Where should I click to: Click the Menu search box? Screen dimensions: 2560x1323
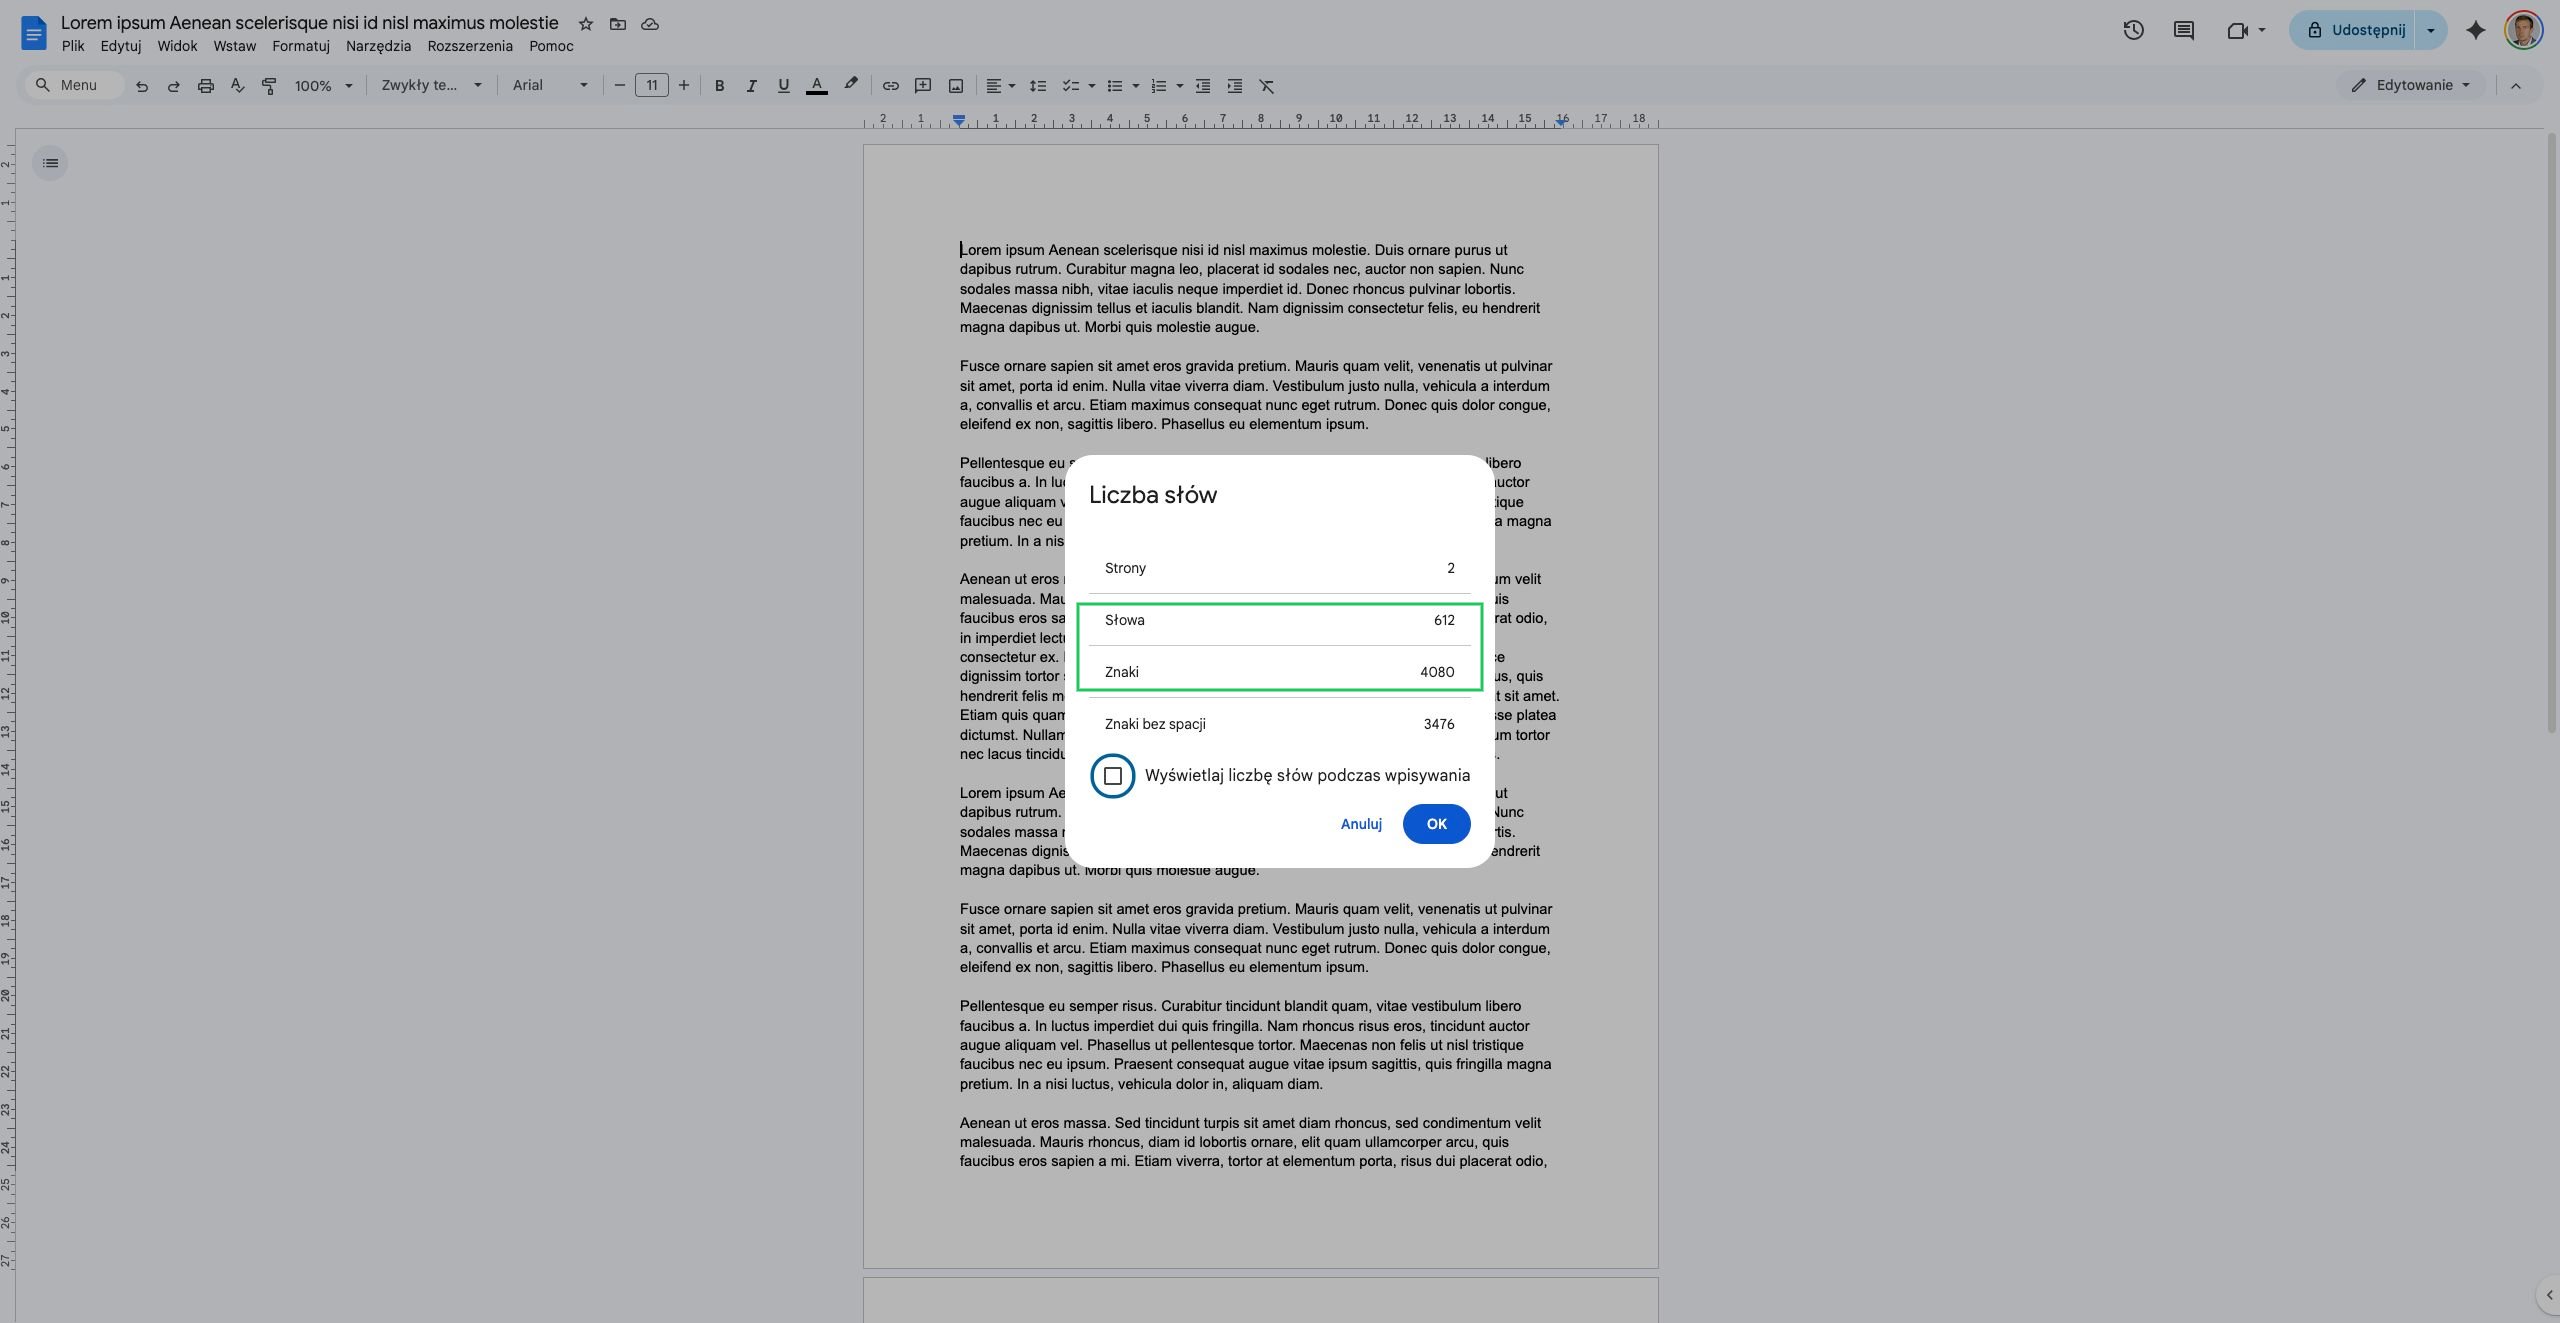75,86
